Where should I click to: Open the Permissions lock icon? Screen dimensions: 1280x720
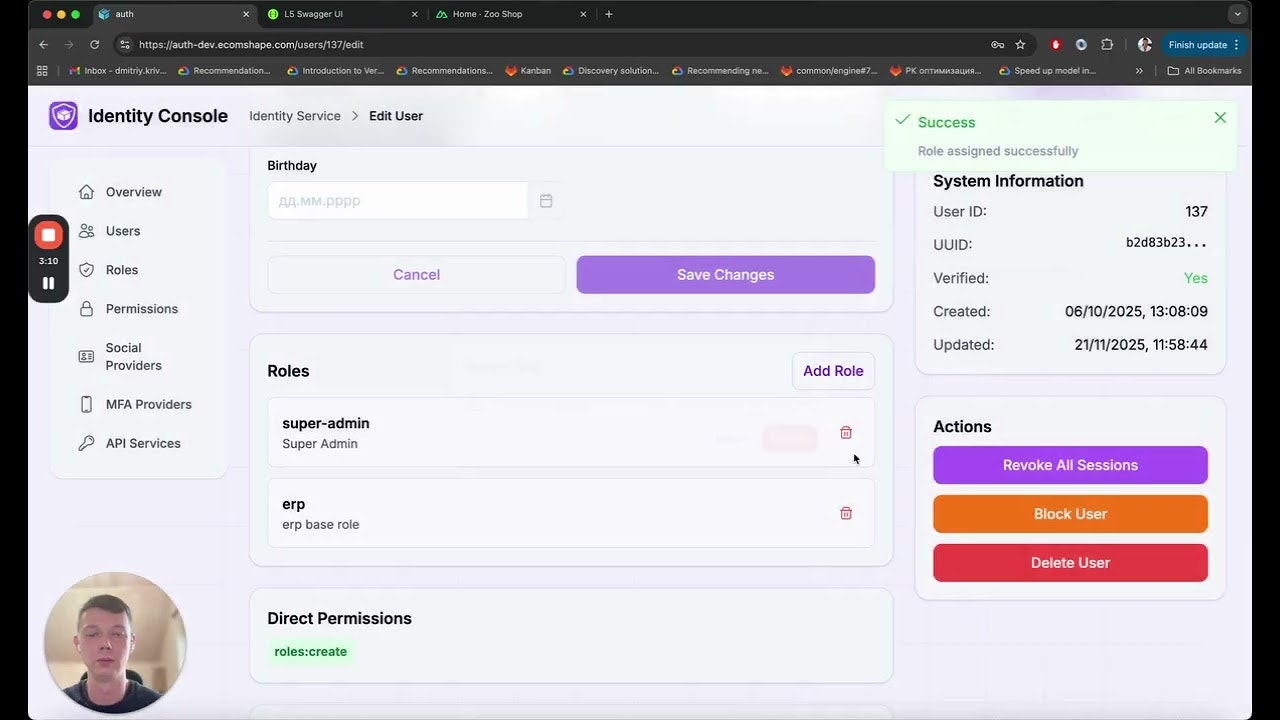pos(85,309)
